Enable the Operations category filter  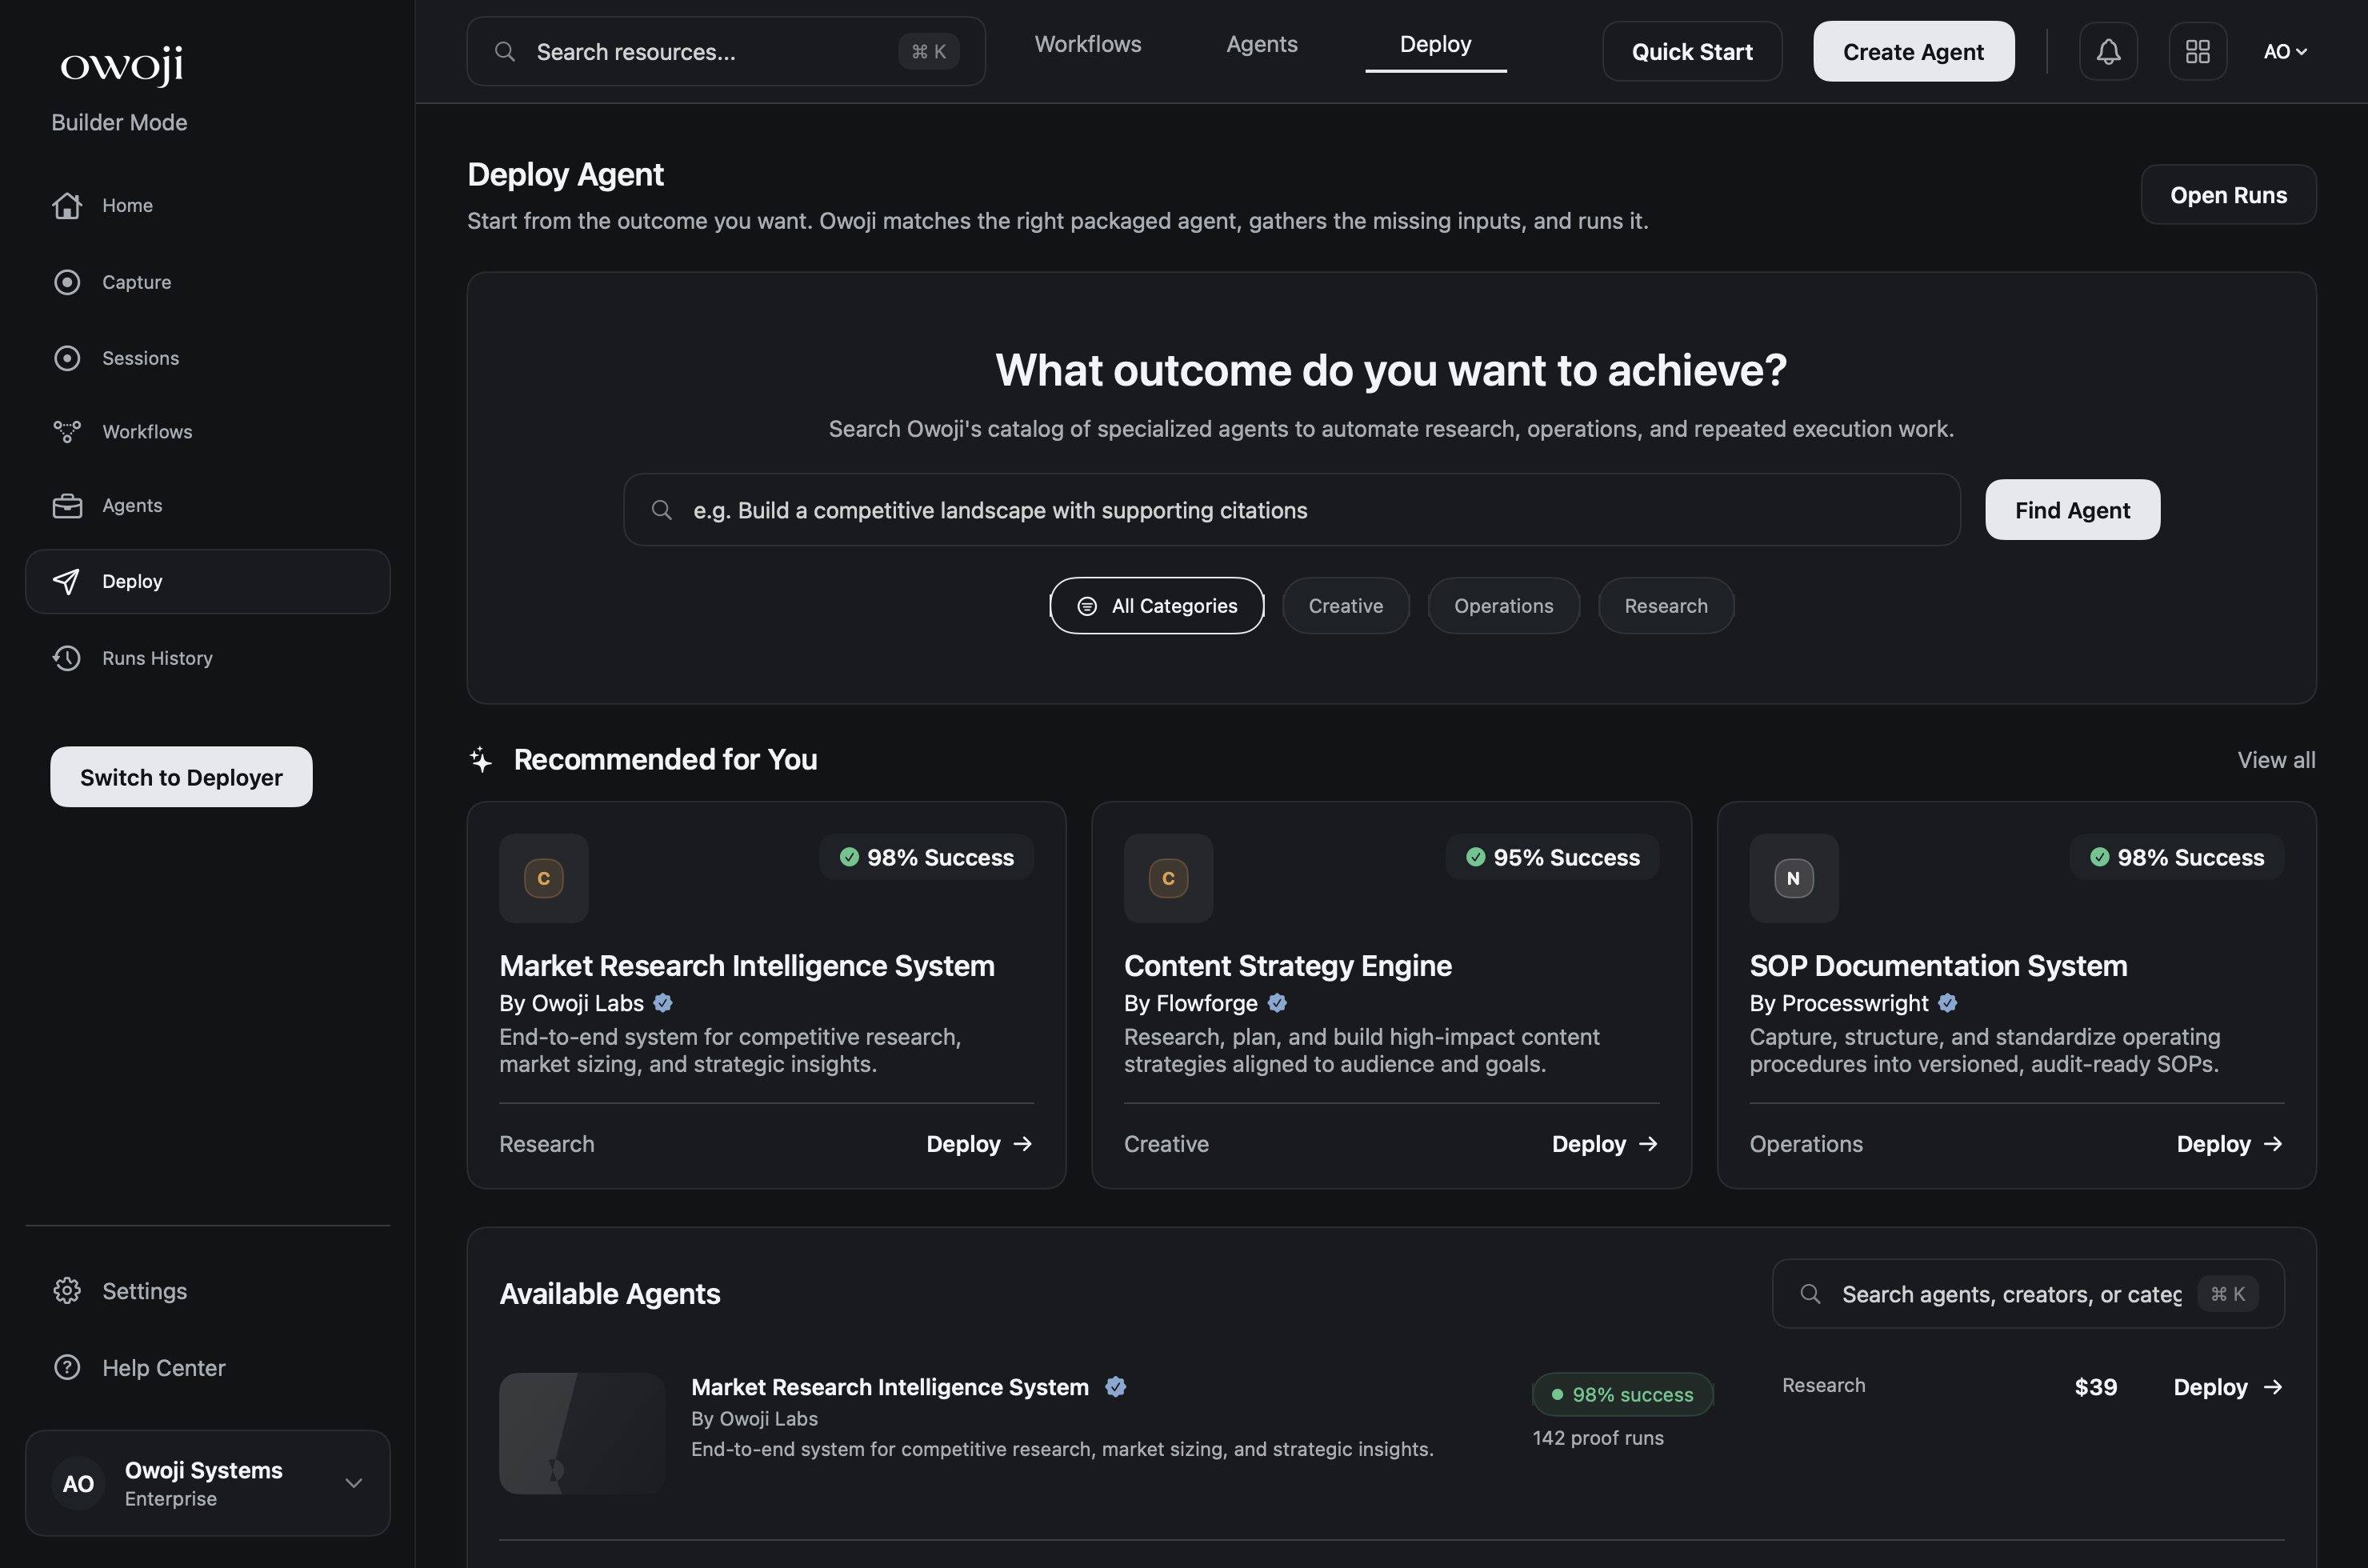click(1503, 605)
